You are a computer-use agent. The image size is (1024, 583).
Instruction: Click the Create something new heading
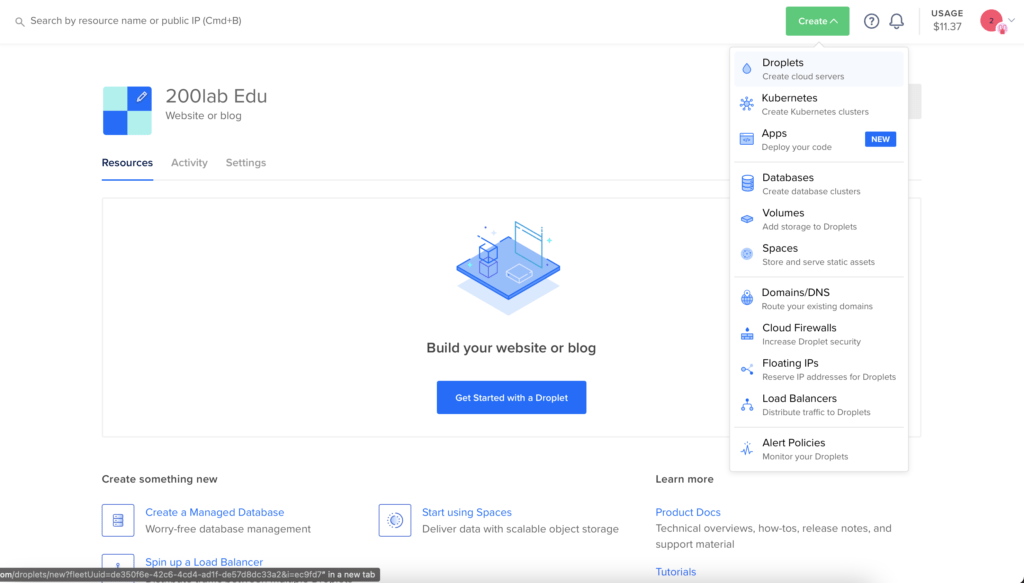tap(159, 479)
